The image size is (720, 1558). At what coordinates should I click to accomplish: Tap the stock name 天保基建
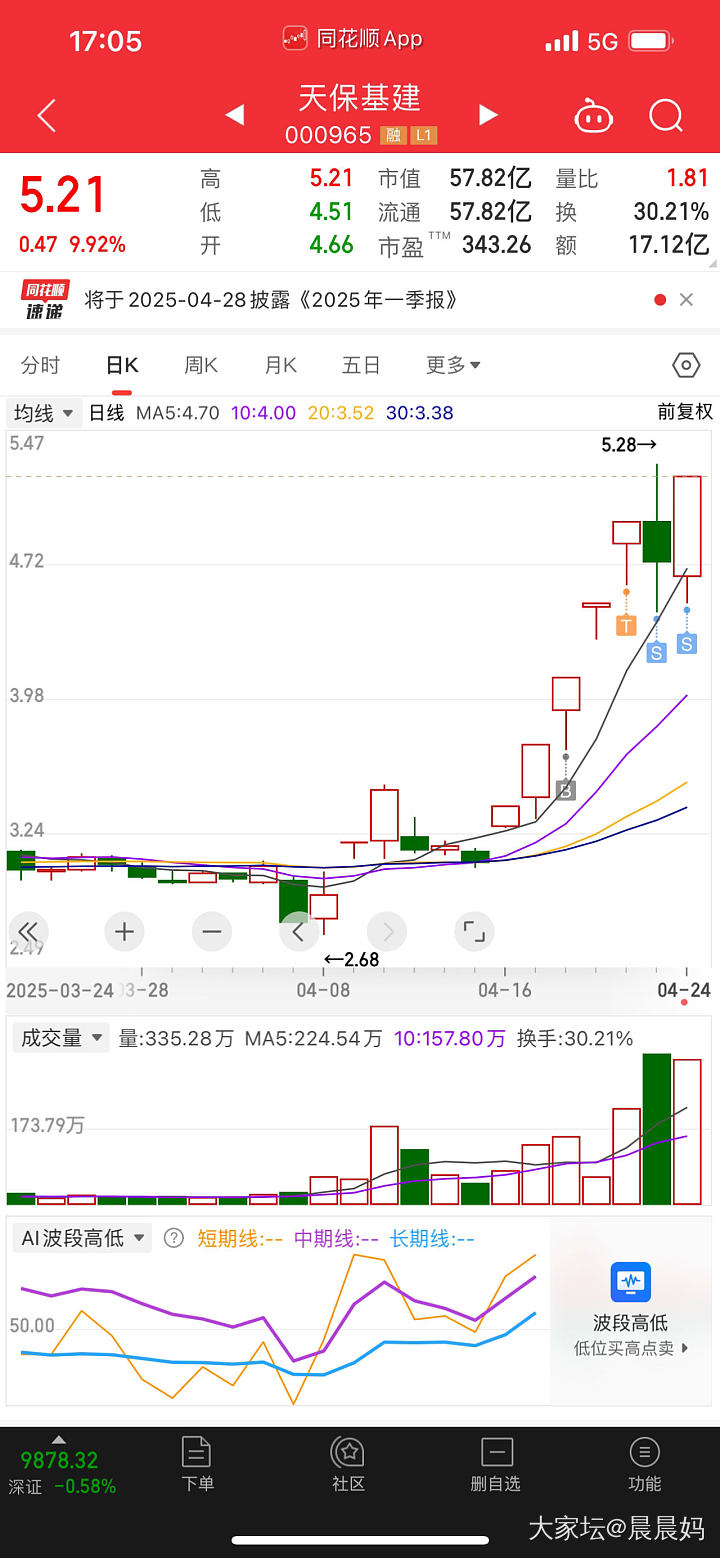pyautogui.click(x=360, y=98)
